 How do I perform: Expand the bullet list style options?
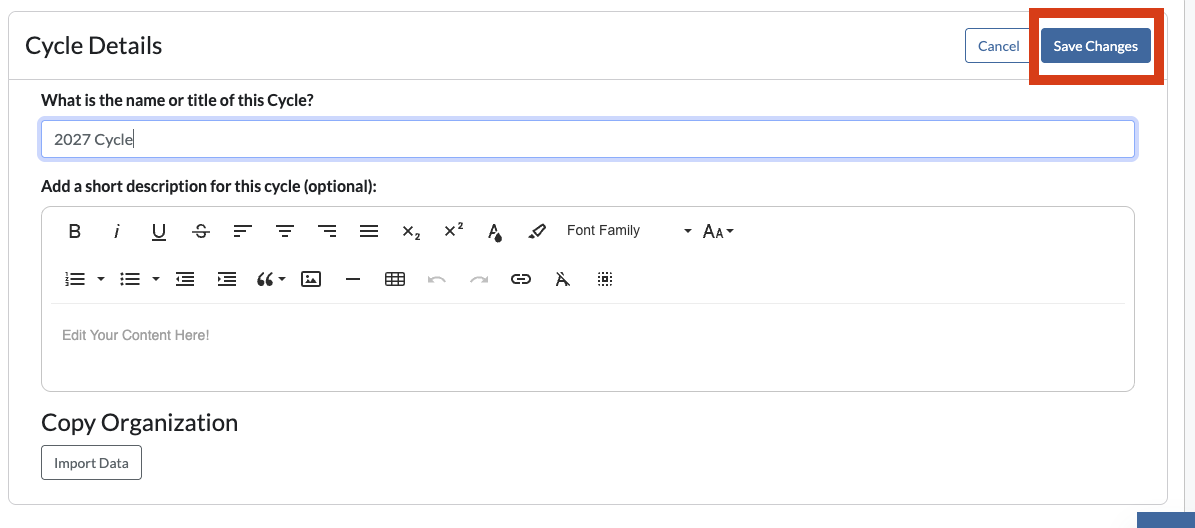tap(156, 280)
